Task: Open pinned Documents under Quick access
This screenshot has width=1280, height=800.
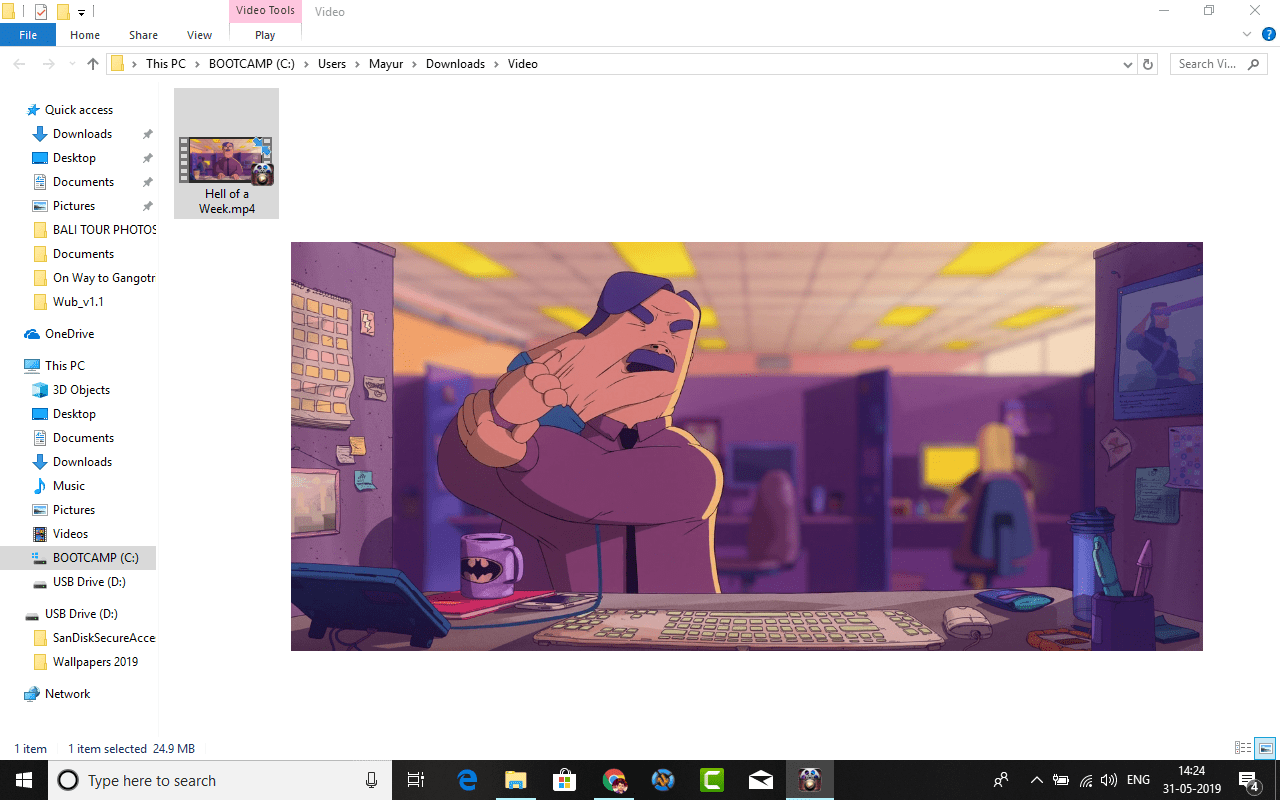Action: click(x=83, y=182)
